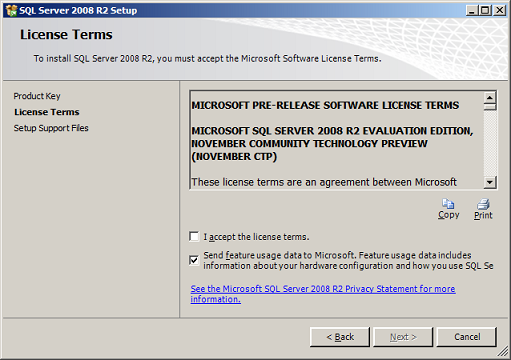Select the Product Key step
The height and width of the screenshot is (360, 511).
[37, 96]
